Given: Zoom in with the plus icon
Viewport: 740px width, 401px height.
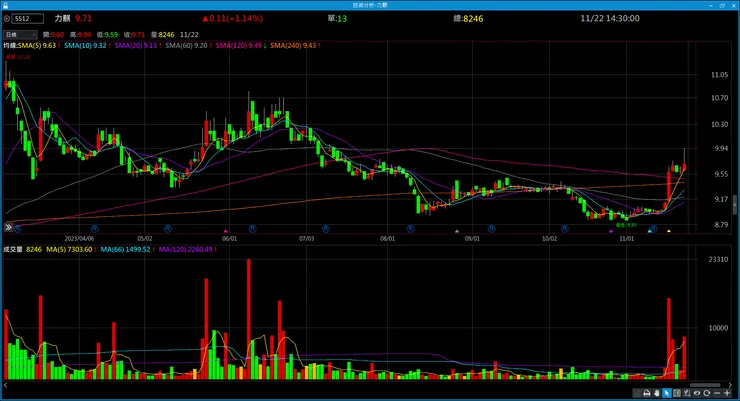Looking at the screenshot, I should coord(727,393).
